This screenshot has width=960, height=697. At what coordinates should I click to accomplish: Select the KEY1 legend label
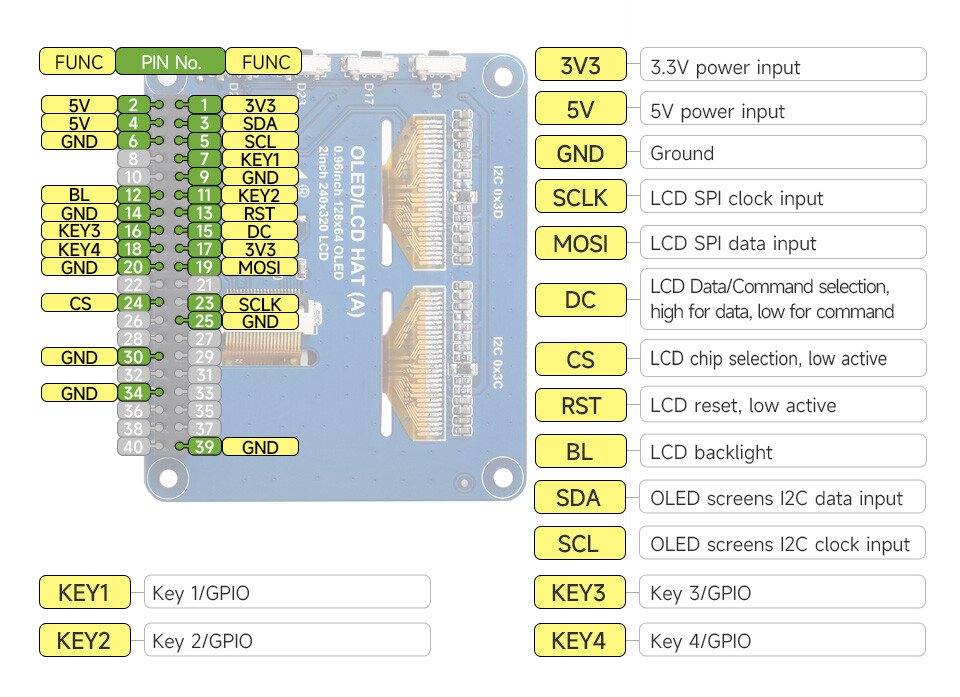click(84, 592)
